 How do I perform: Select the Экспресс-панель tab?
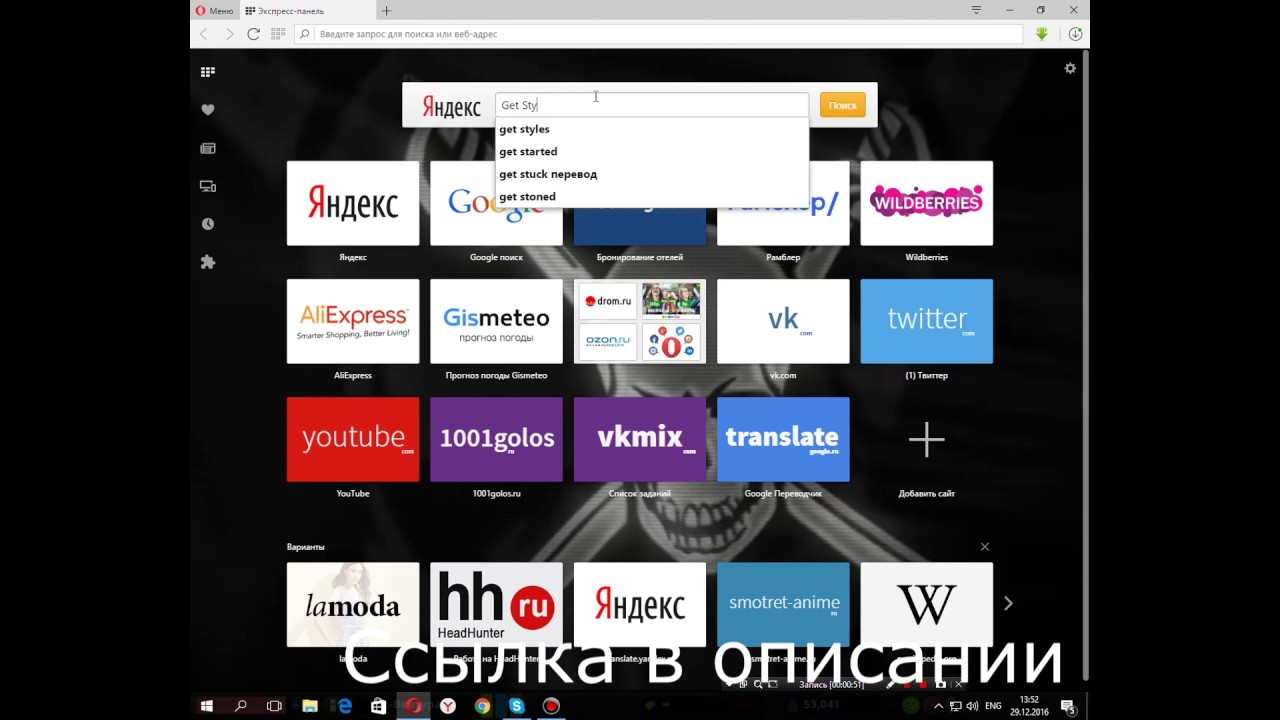(307, 10)
